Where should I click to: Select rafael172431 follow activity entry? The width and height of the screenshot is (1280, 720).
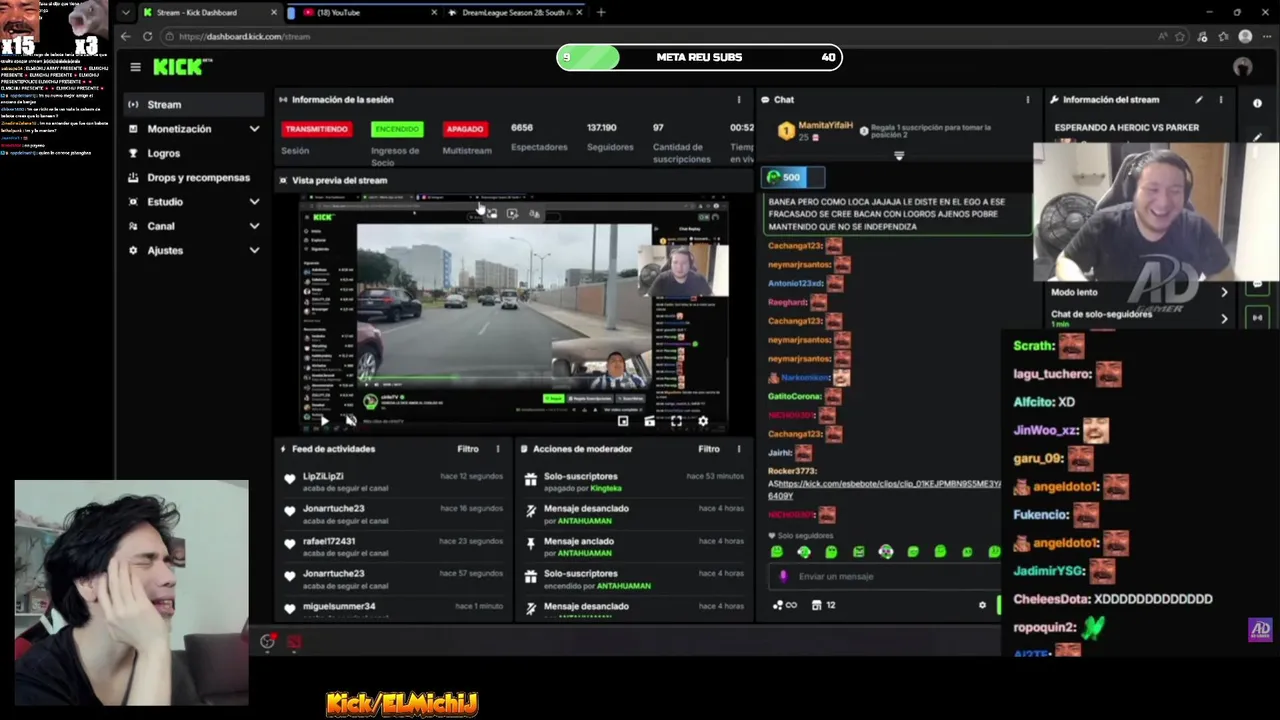point(394,547)
